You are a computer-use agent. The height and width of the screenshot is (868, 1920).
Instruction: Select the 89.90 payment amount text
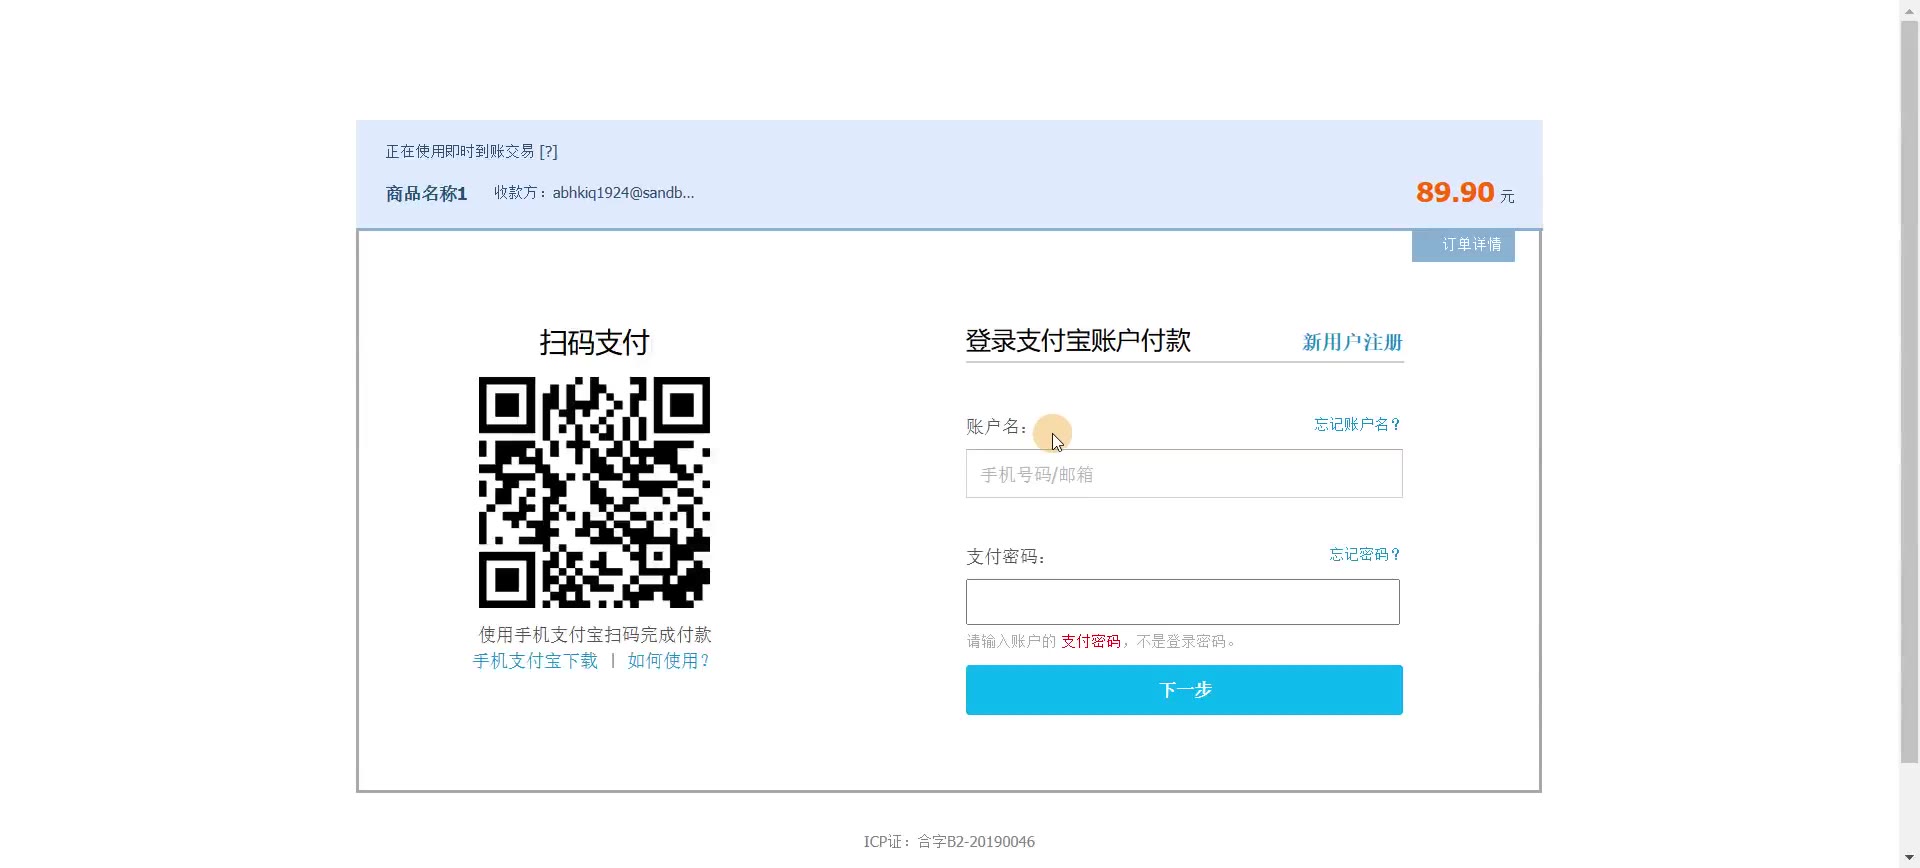(x=1455, y=192)
